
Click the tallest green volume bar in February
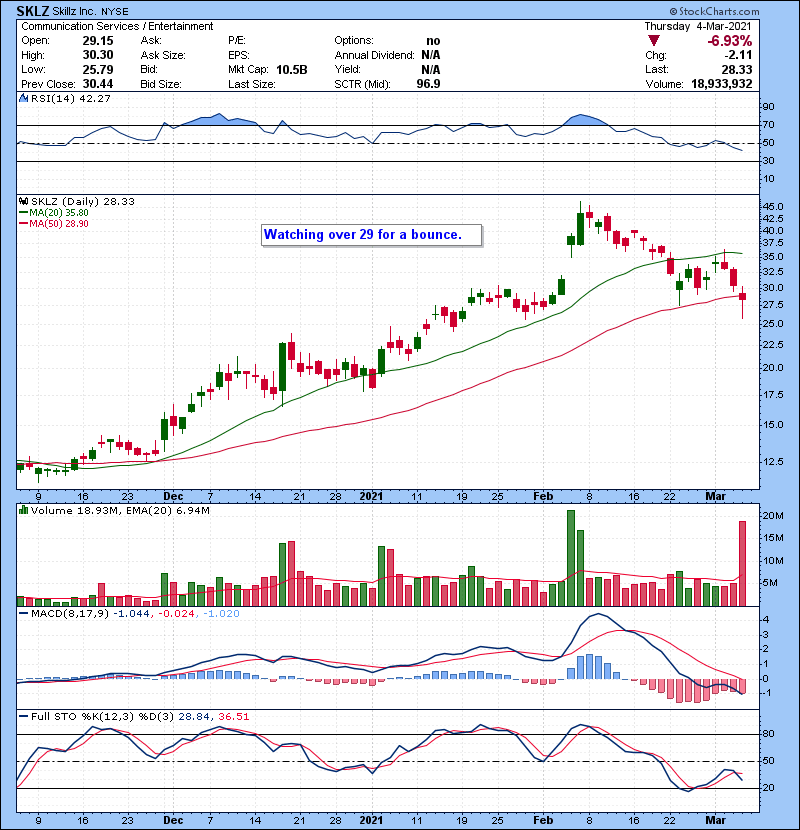(571, 558)
